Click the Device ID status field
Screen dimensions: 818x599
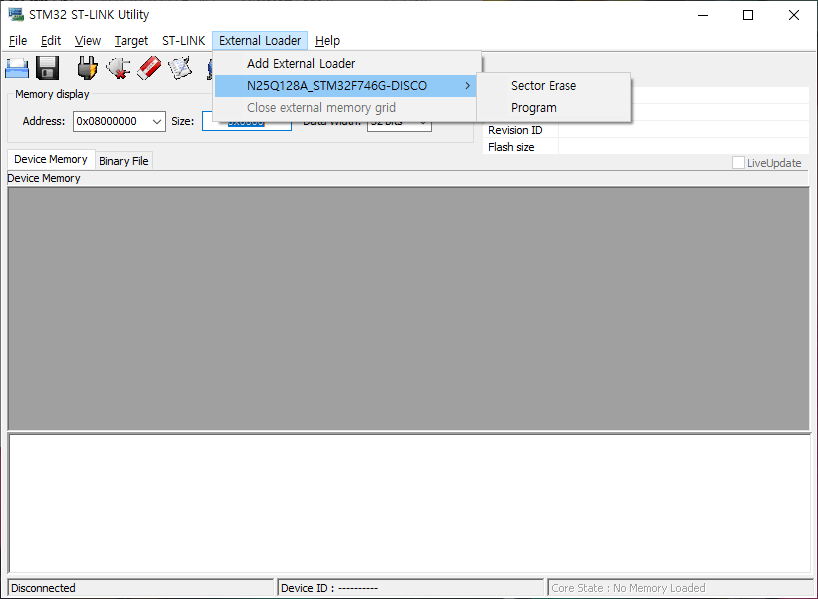coord(411,588)
